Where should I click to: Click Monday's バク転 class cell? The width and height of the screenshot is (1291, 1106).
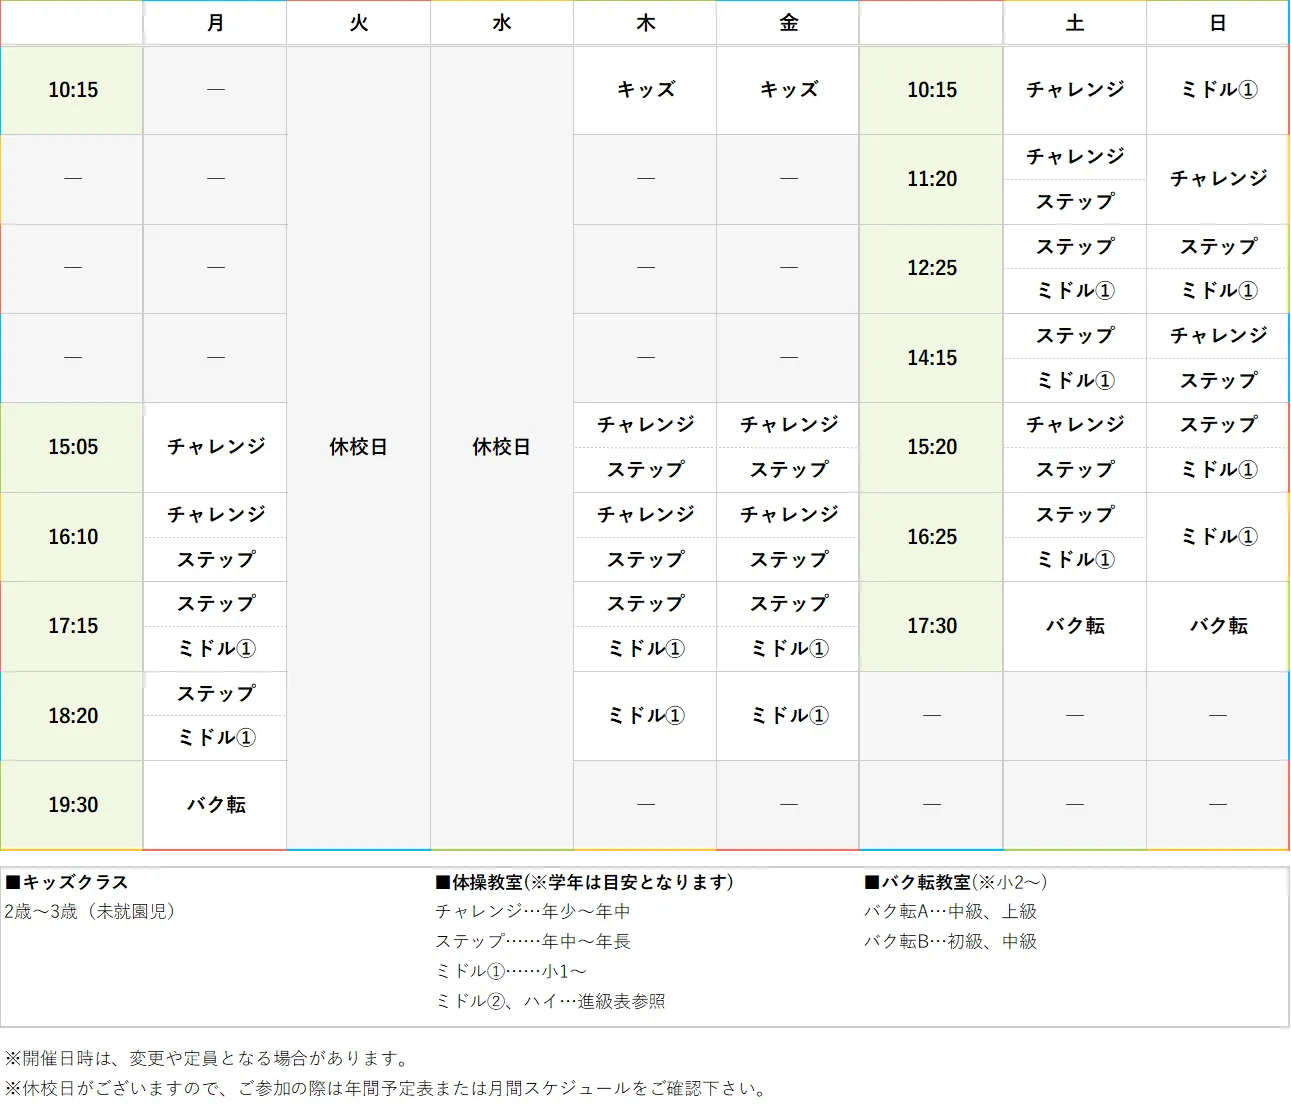[214, 804]
